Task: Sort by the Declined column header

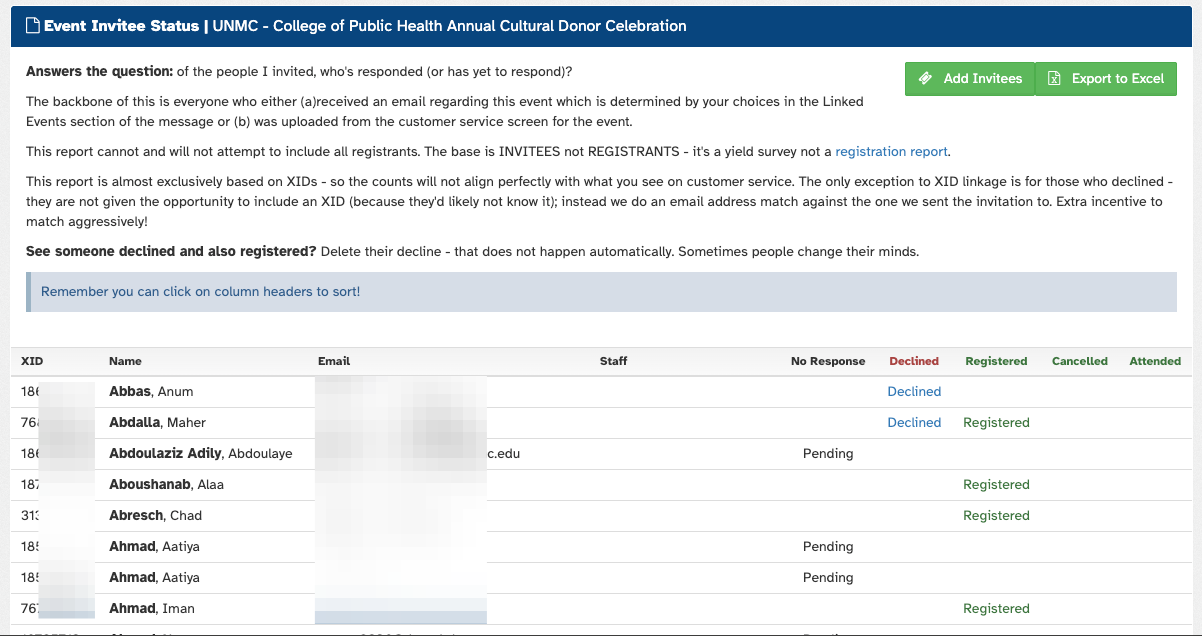Action: click(914, 361)
